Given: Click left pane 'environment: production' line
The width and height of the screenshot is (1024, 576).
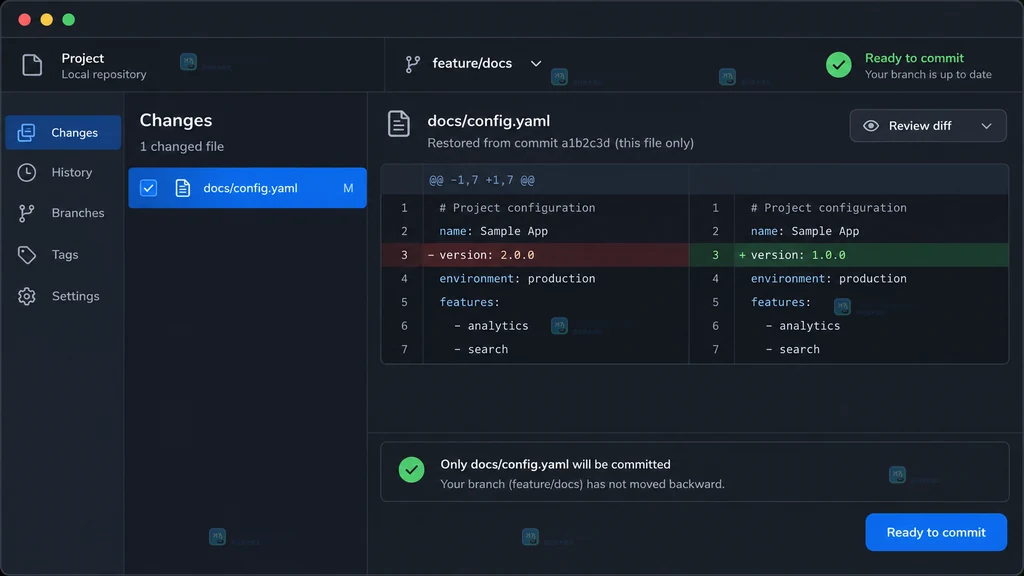Looking at the screenshot, I should [517, 279].
